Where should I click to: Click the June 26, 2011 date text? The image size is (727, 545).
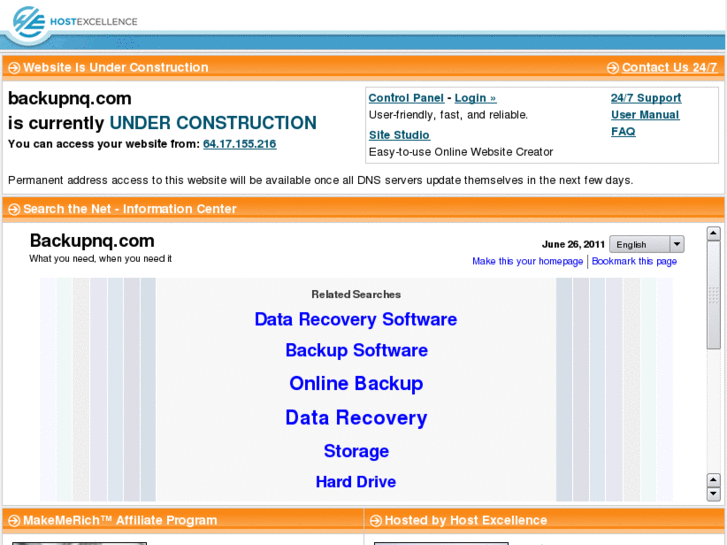click(573, 244)
